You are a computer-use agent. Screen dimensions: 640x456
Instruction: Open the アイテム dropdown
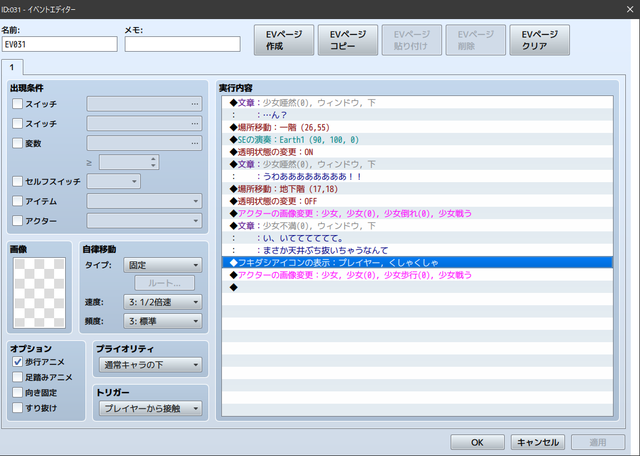[x=144, y=201]
